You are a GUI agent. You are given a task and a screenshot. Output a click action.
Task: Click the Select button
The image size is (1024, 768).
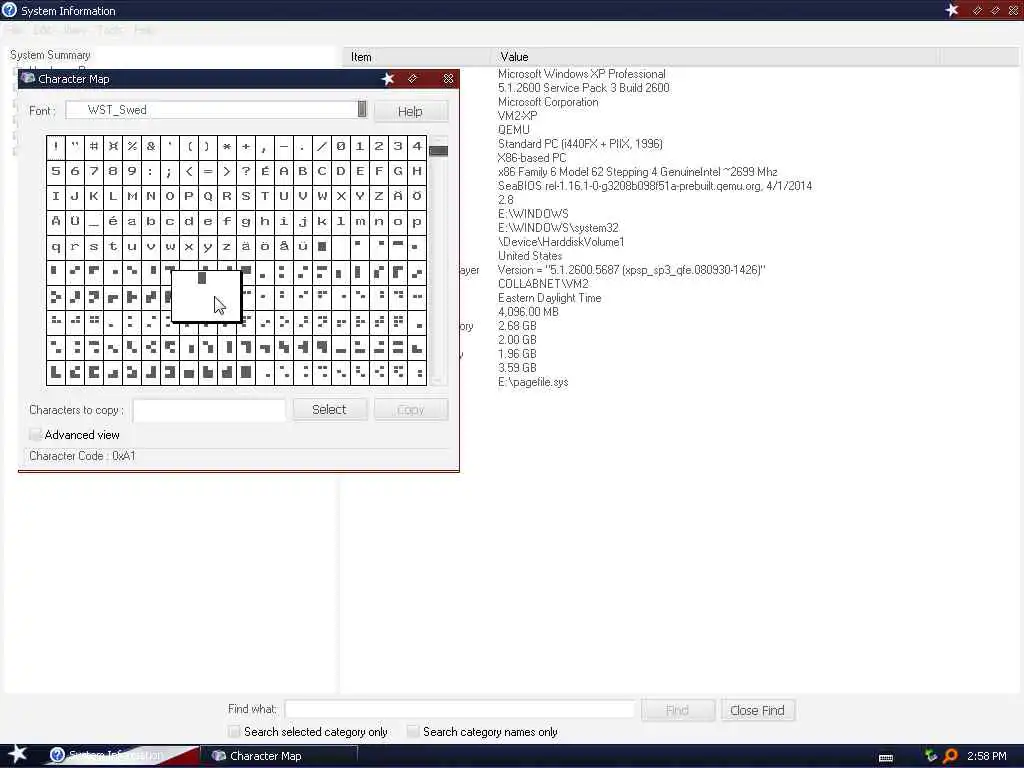[329, 409]
